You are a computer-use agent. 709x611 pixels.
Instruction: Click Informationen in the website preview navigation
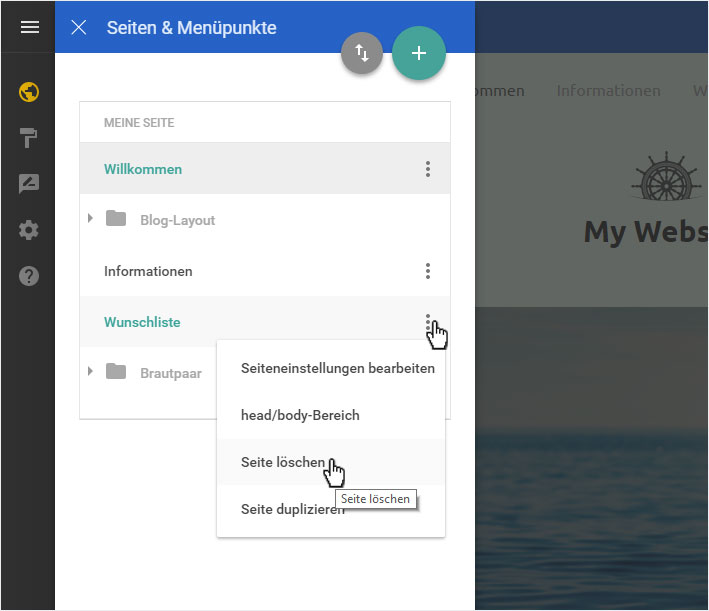coord(608,90)
